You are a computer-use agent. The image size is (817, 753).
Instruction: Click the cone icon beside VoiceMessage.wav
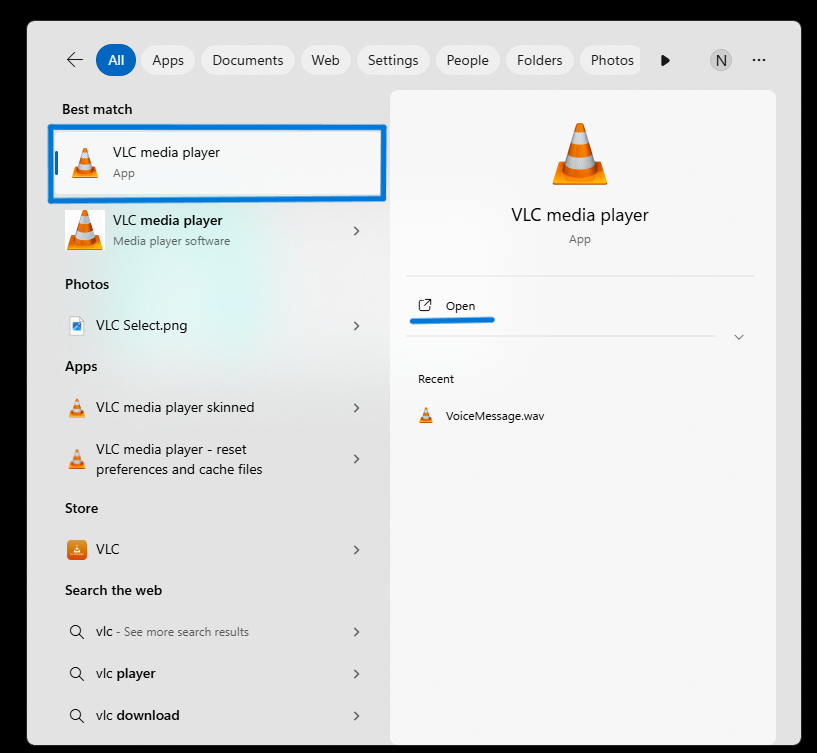(426, 415)
